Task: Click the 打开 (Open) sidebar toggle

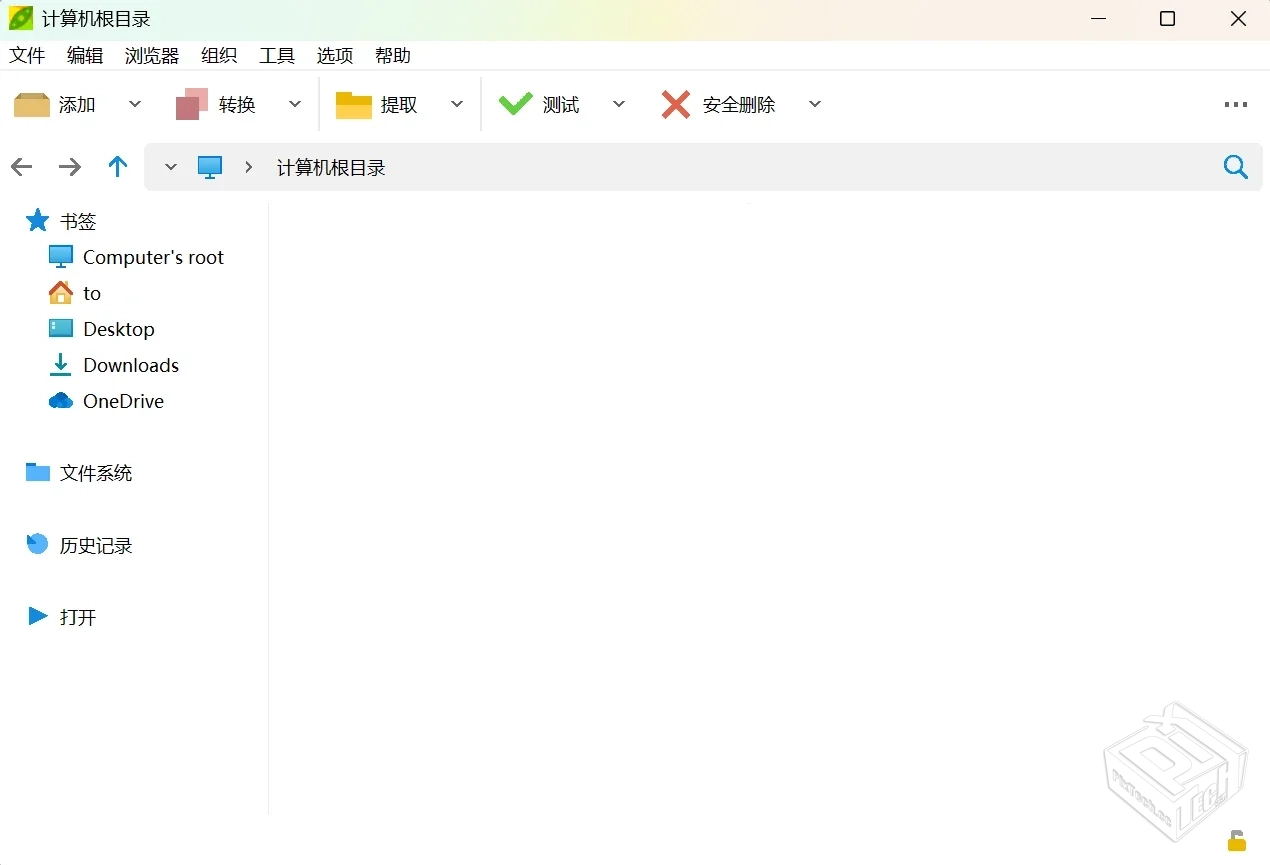Action: [x=38, y=617]
